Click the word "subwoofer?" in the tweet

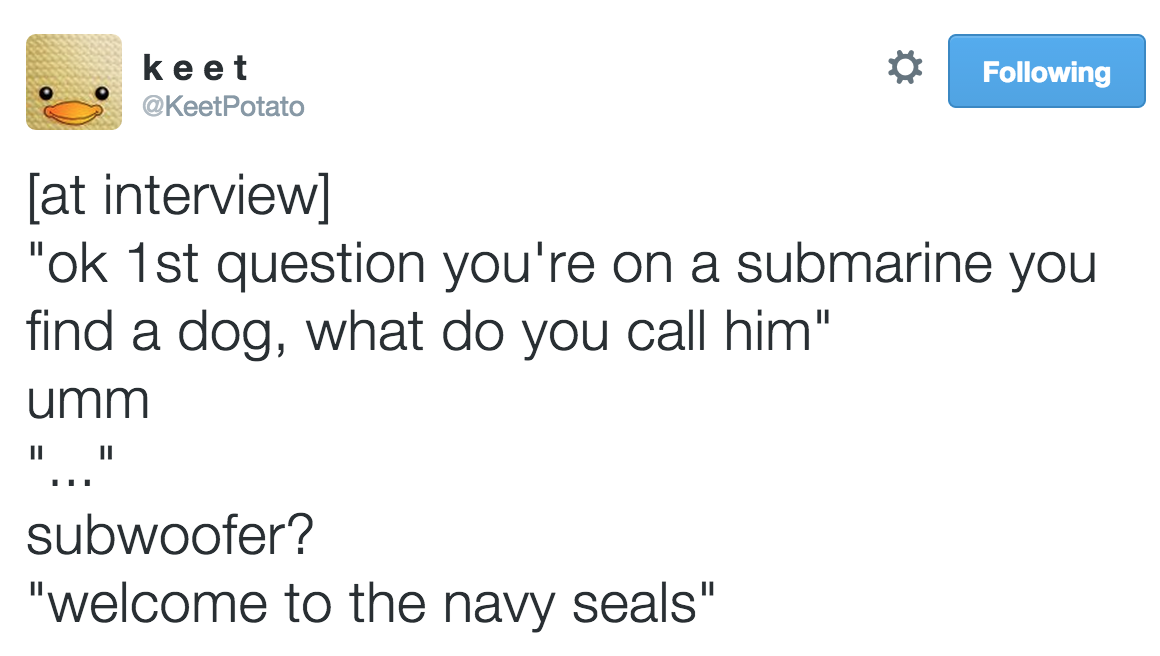click(170, 535)
